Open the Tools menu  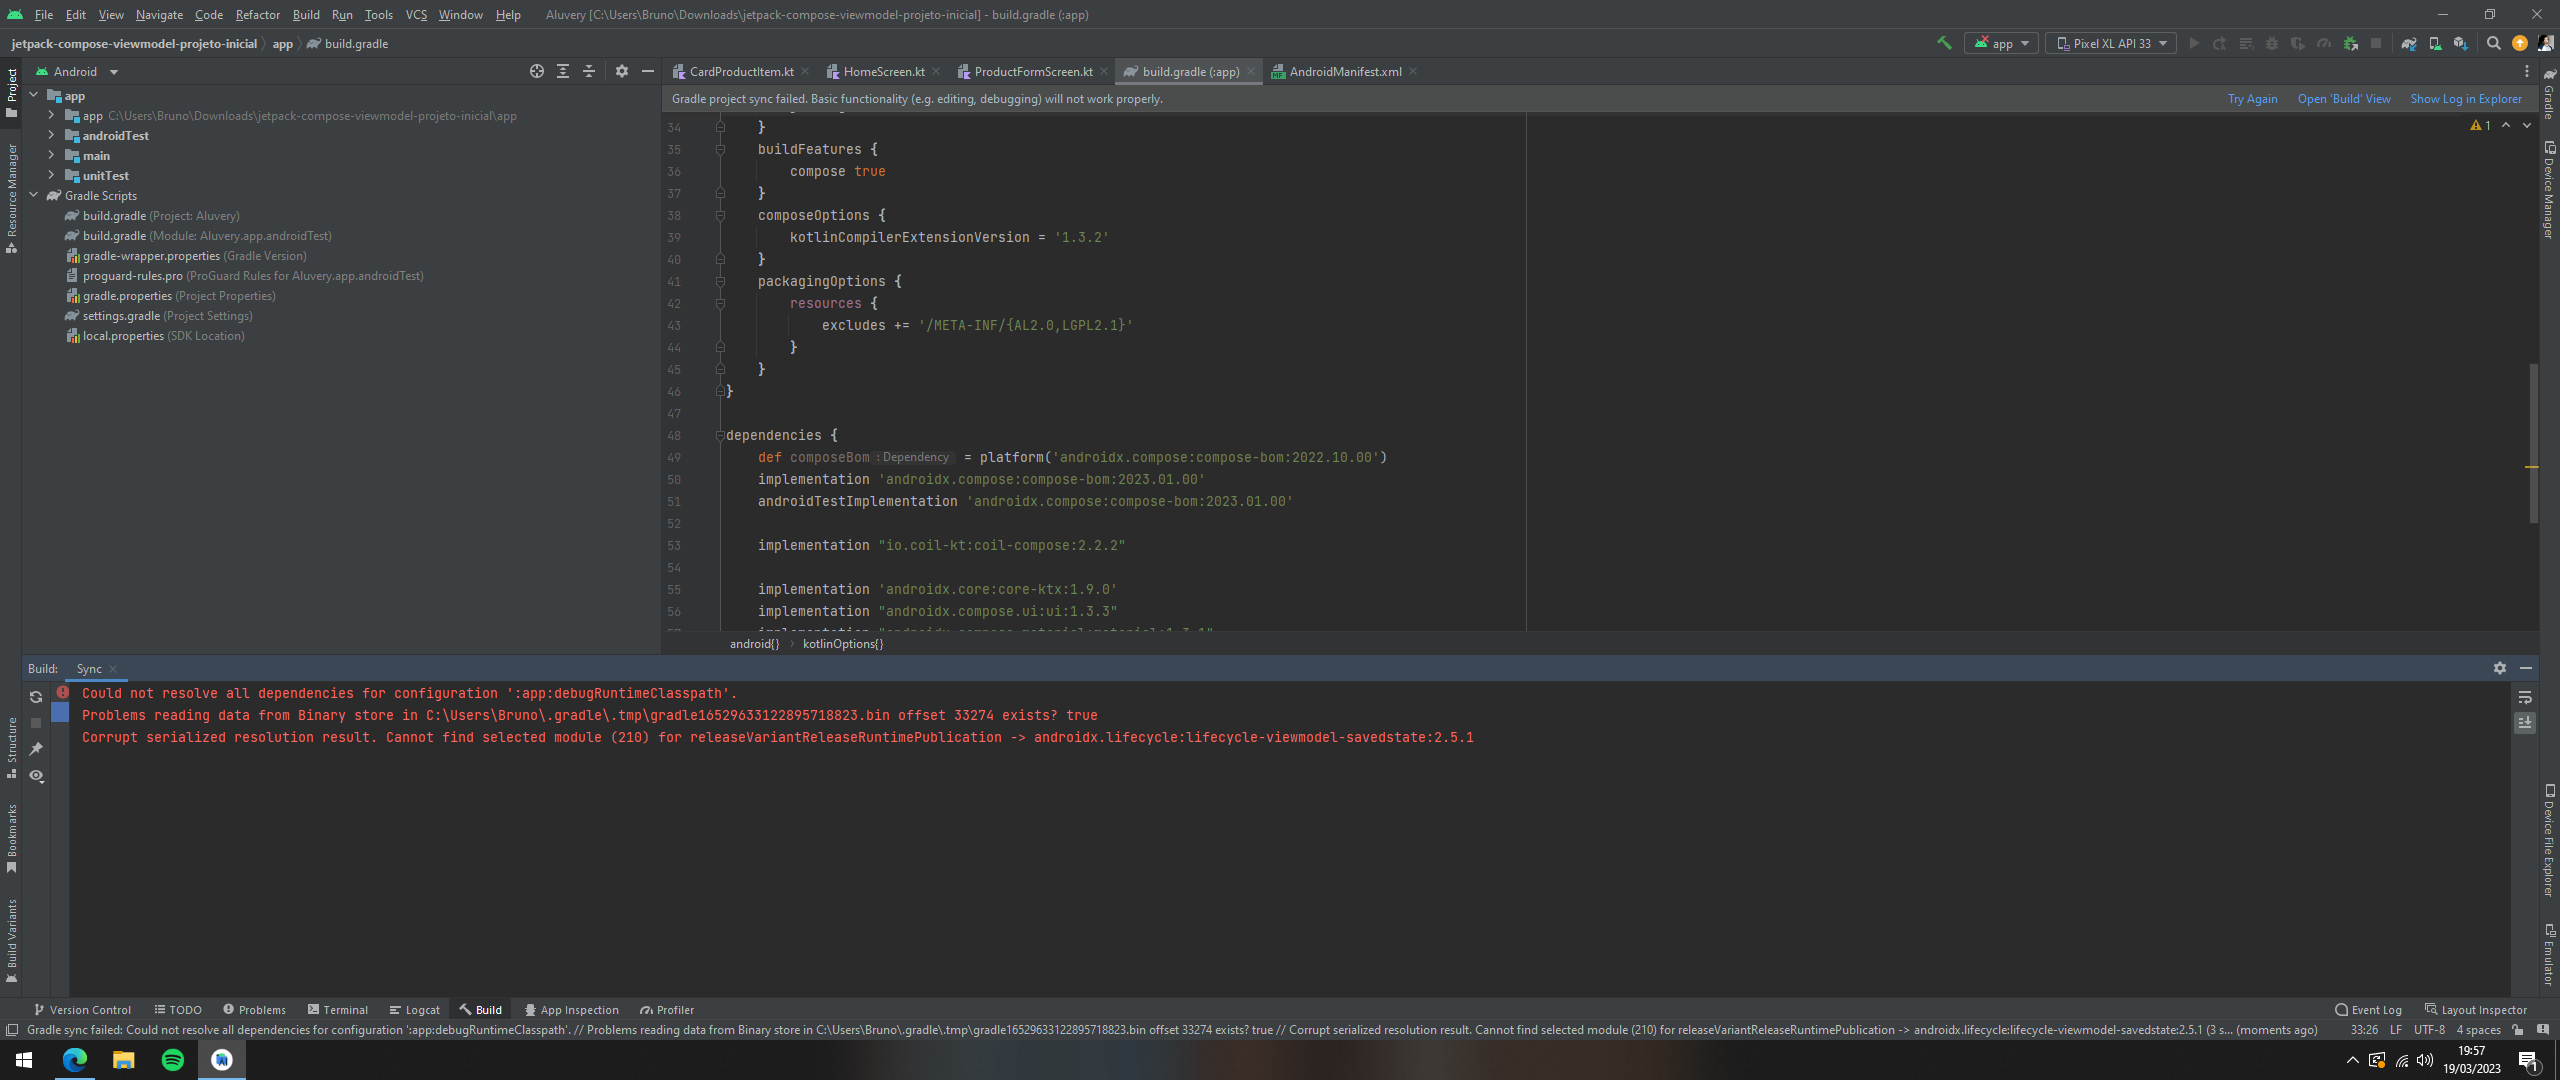pyautogui.click(x=378, y=14)
